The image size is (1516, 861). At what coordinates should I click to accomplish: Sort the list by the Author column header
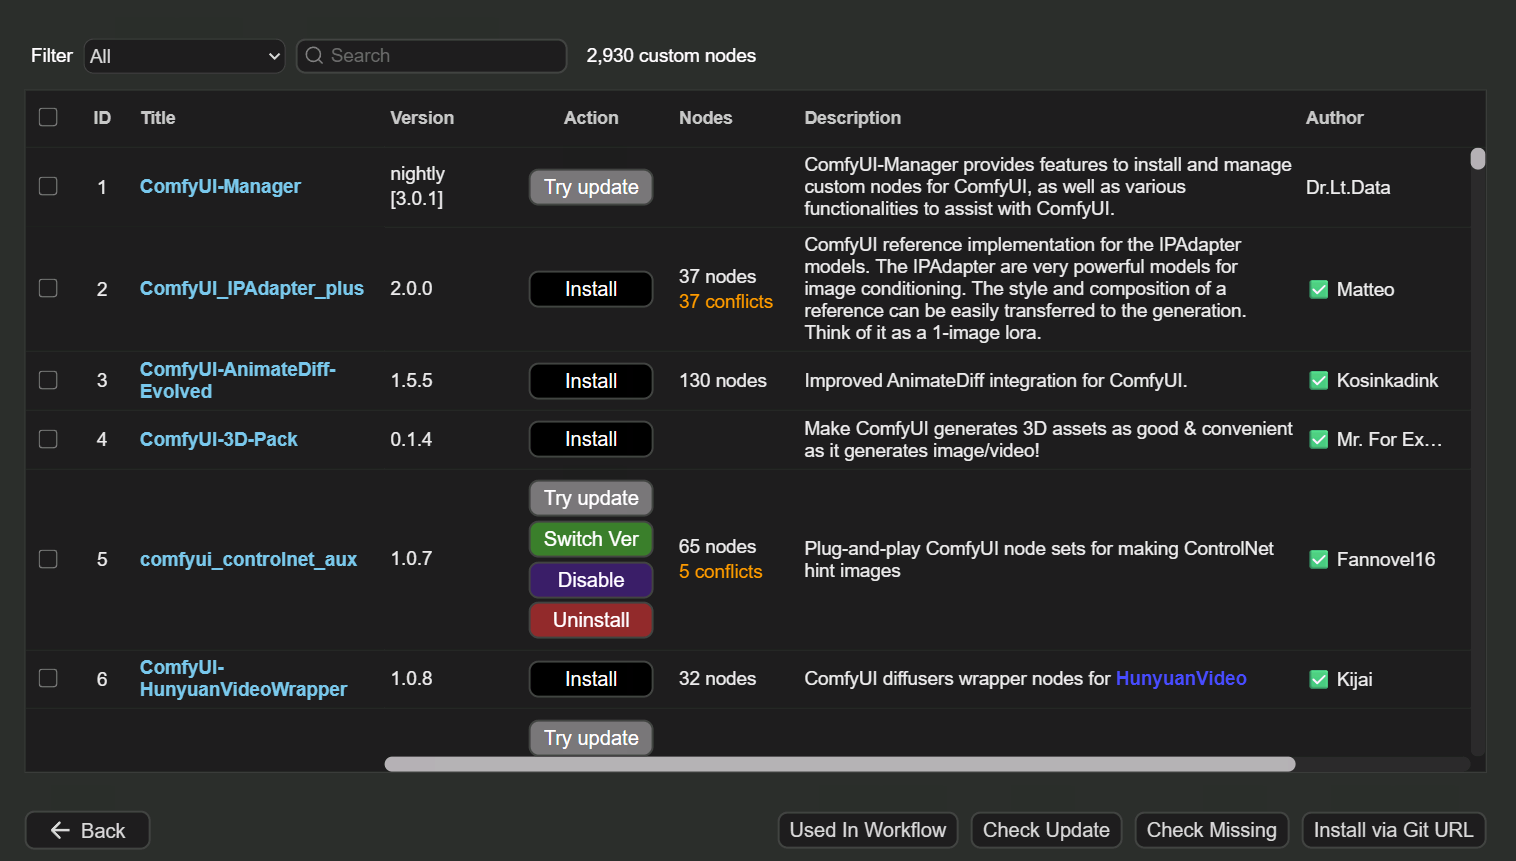(1334, 118)
